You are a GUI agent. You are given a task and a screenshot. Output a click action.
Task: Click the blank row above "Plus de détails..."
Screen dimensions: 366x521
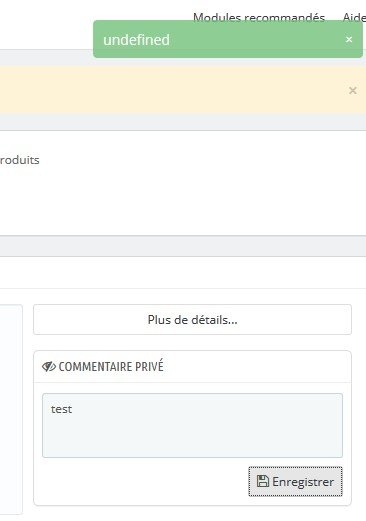click(x=183, y=273)
